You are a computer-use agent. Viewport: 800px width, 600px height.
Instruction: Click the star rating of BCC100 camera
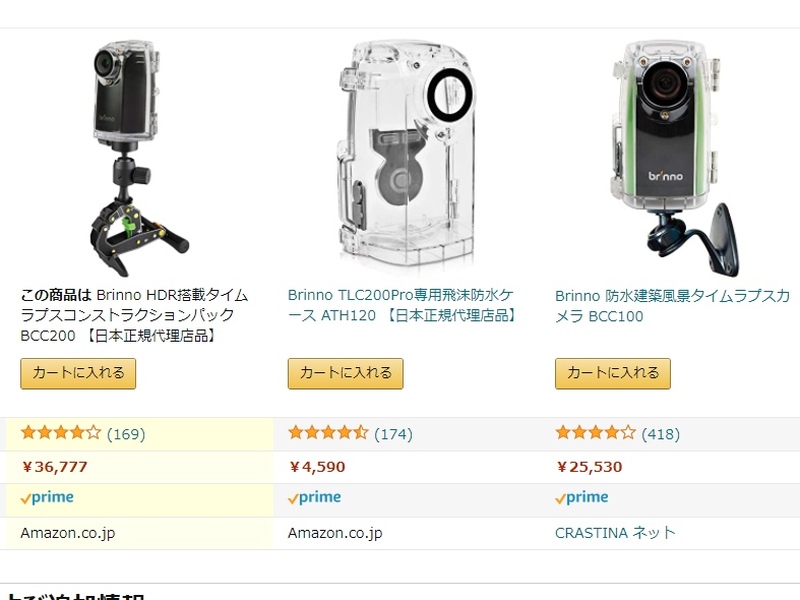click(x=595, y=433)
